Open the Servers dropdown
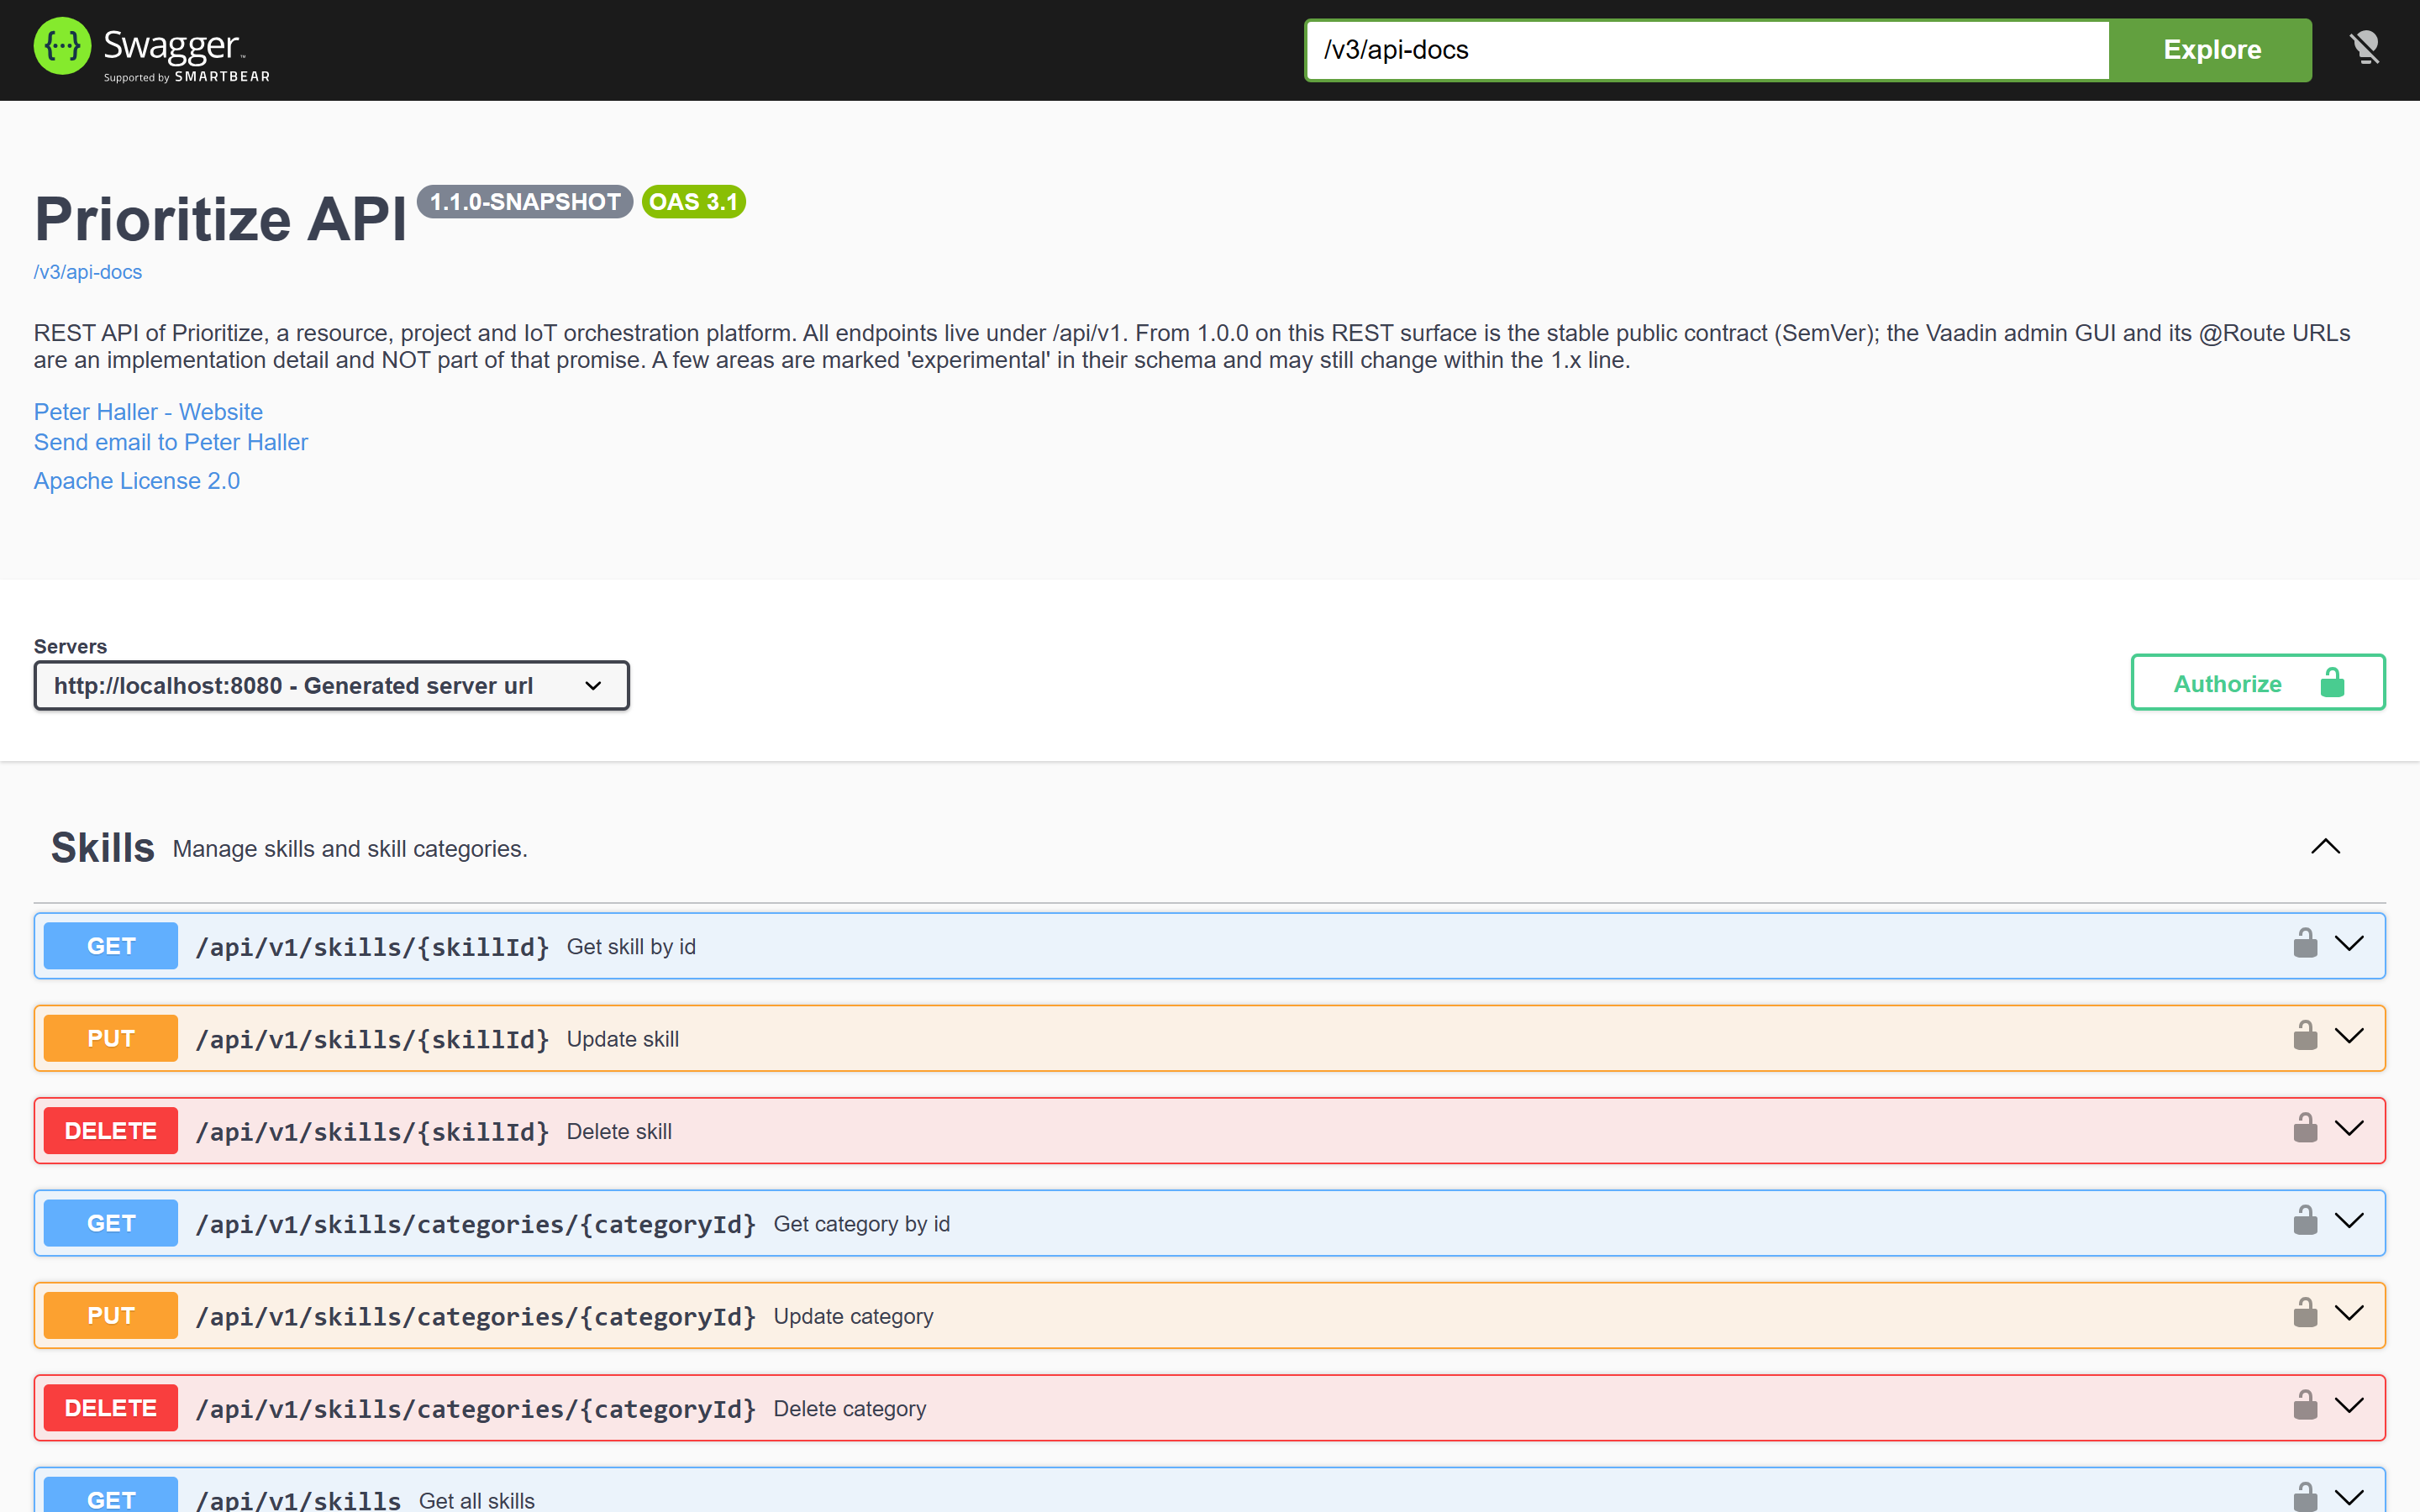Viewport: 2420px width, 1512px height. click(332, 686)
